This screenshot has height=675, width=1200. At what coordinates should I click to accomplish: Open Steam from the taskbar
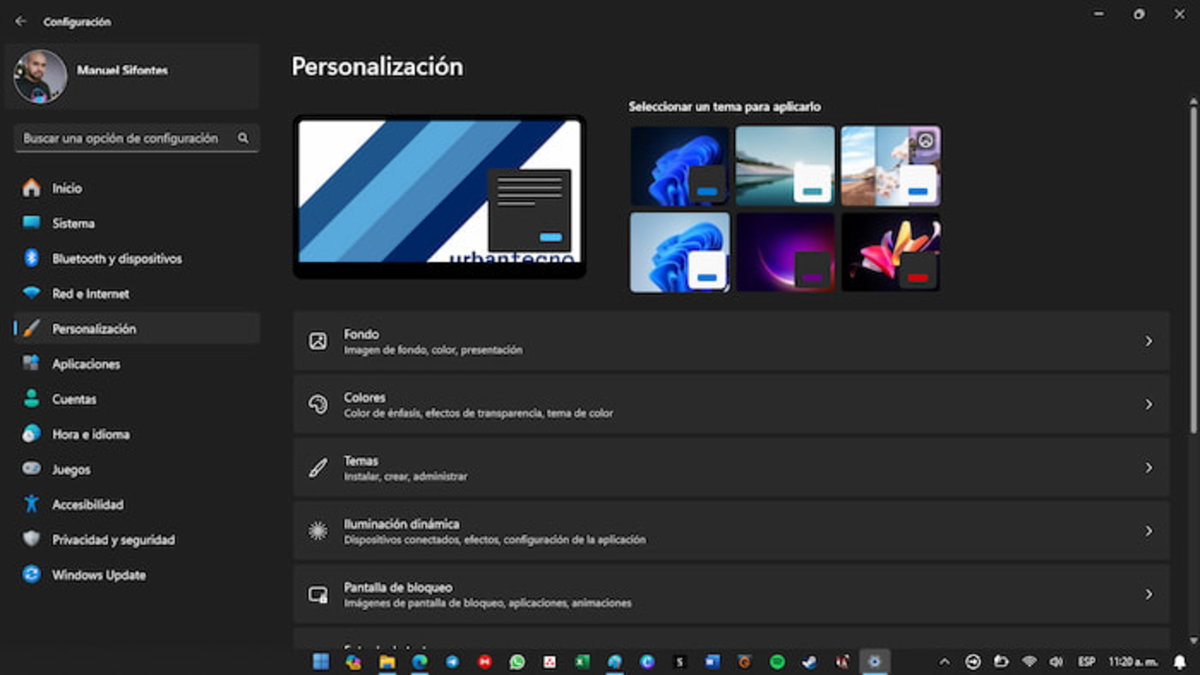click(x=809, y=662)
